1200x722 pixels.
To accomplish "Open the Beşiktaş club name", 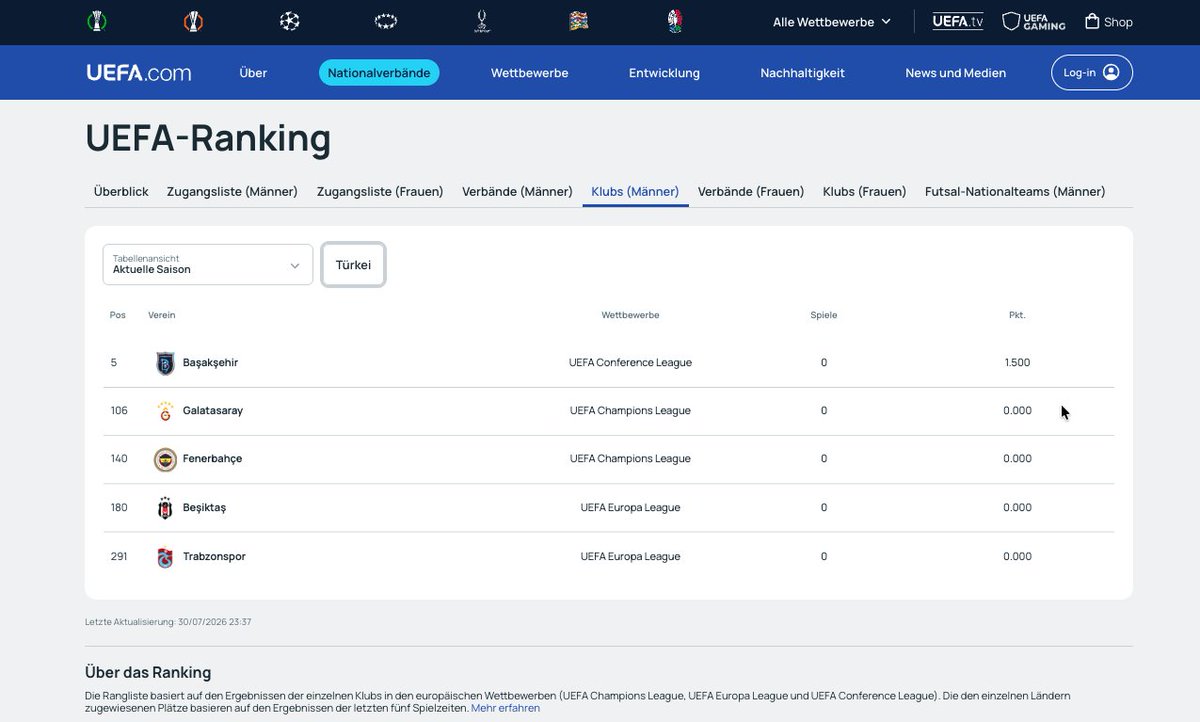I will point(204,508).
